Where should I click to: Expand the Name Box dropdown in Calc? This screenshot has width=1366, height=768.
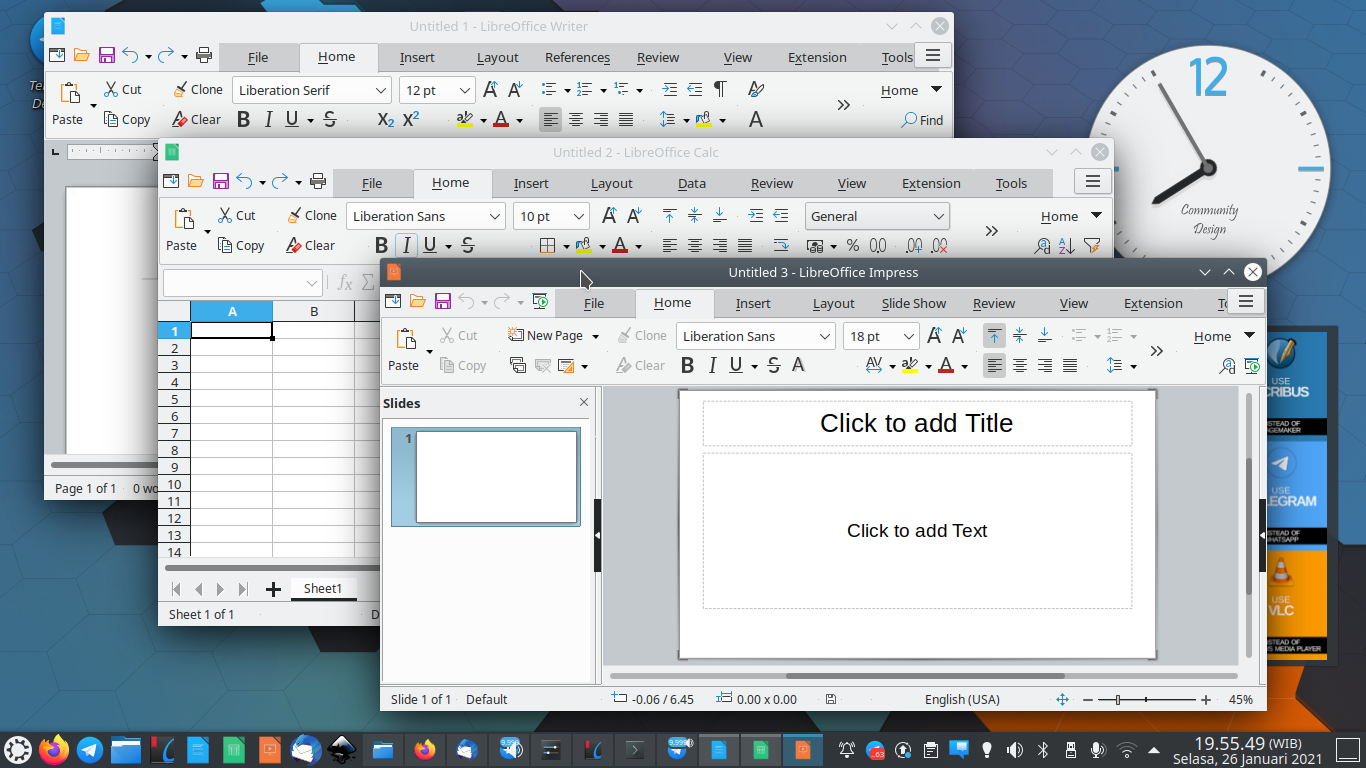312,284
